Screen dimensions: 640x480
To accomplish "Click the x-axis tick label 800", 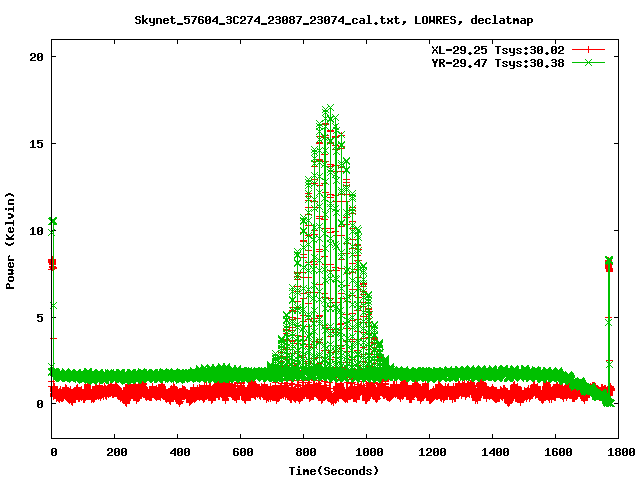I will [x=305, y=452].
